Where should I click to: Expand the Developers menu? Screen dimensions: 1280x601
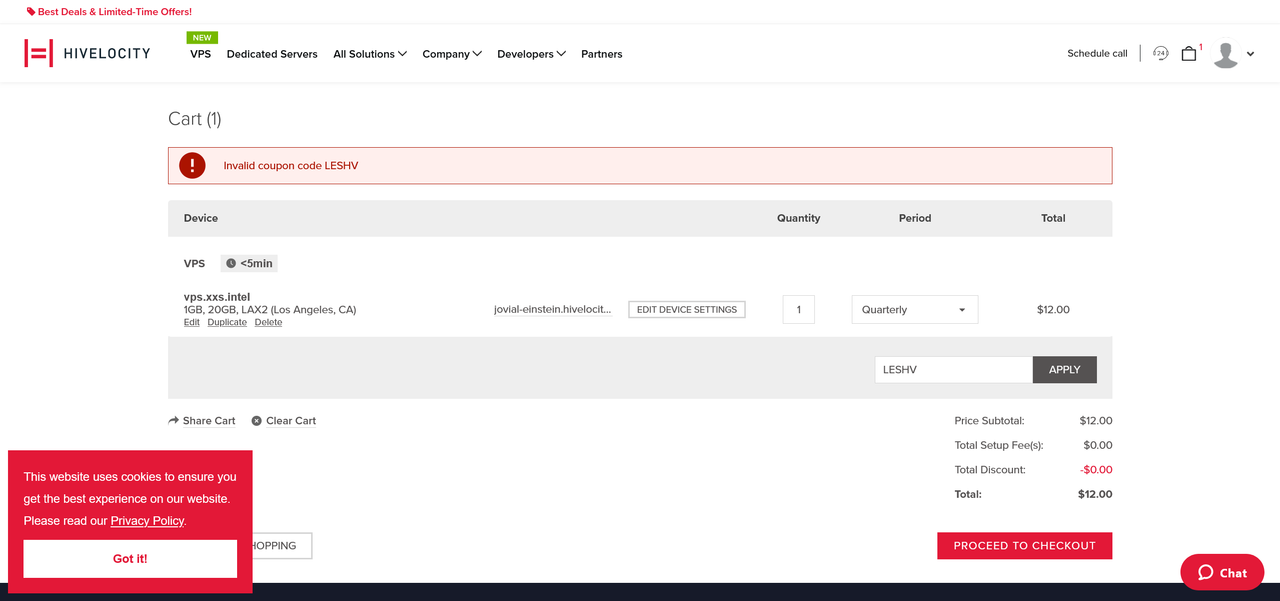point(532,54)
